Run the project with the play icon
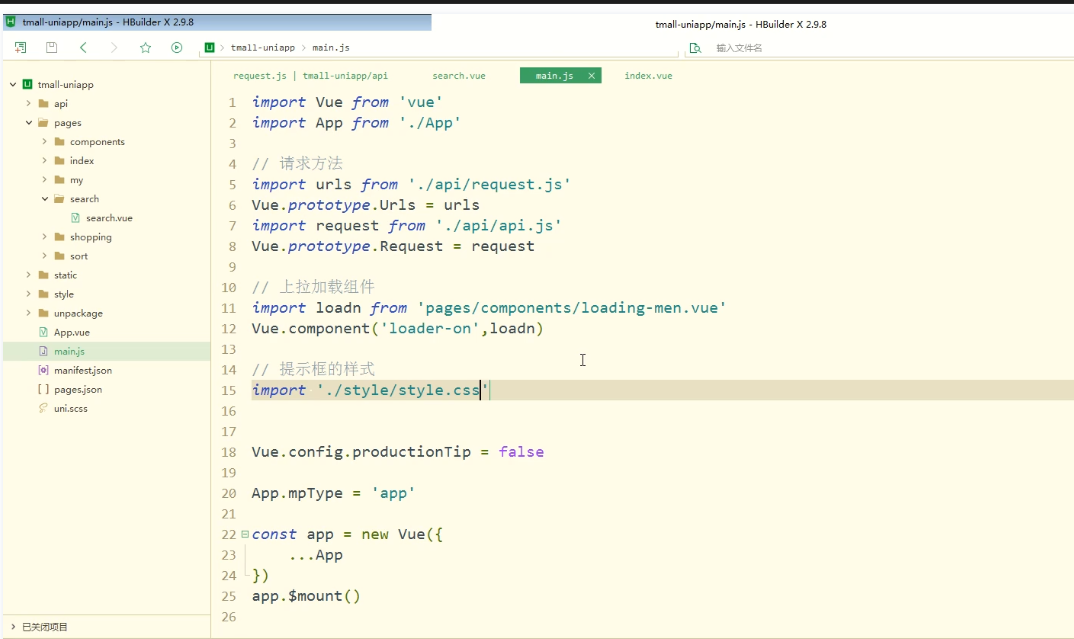 [x=177, y=47]
